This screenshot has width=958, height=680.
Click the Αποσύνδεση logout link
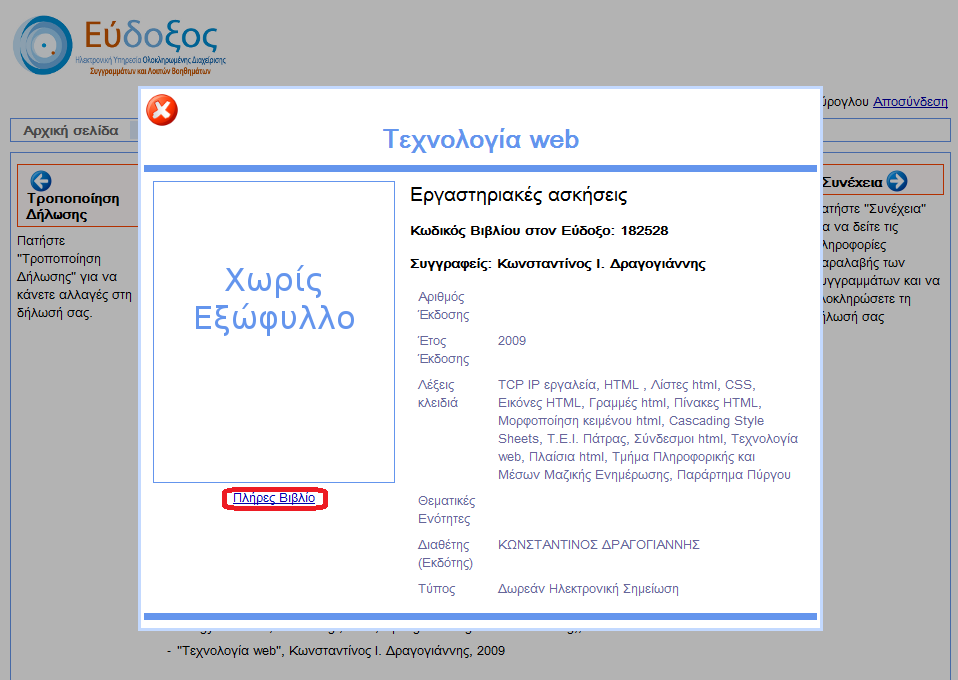pyautogui.click(x=910, y=101)
